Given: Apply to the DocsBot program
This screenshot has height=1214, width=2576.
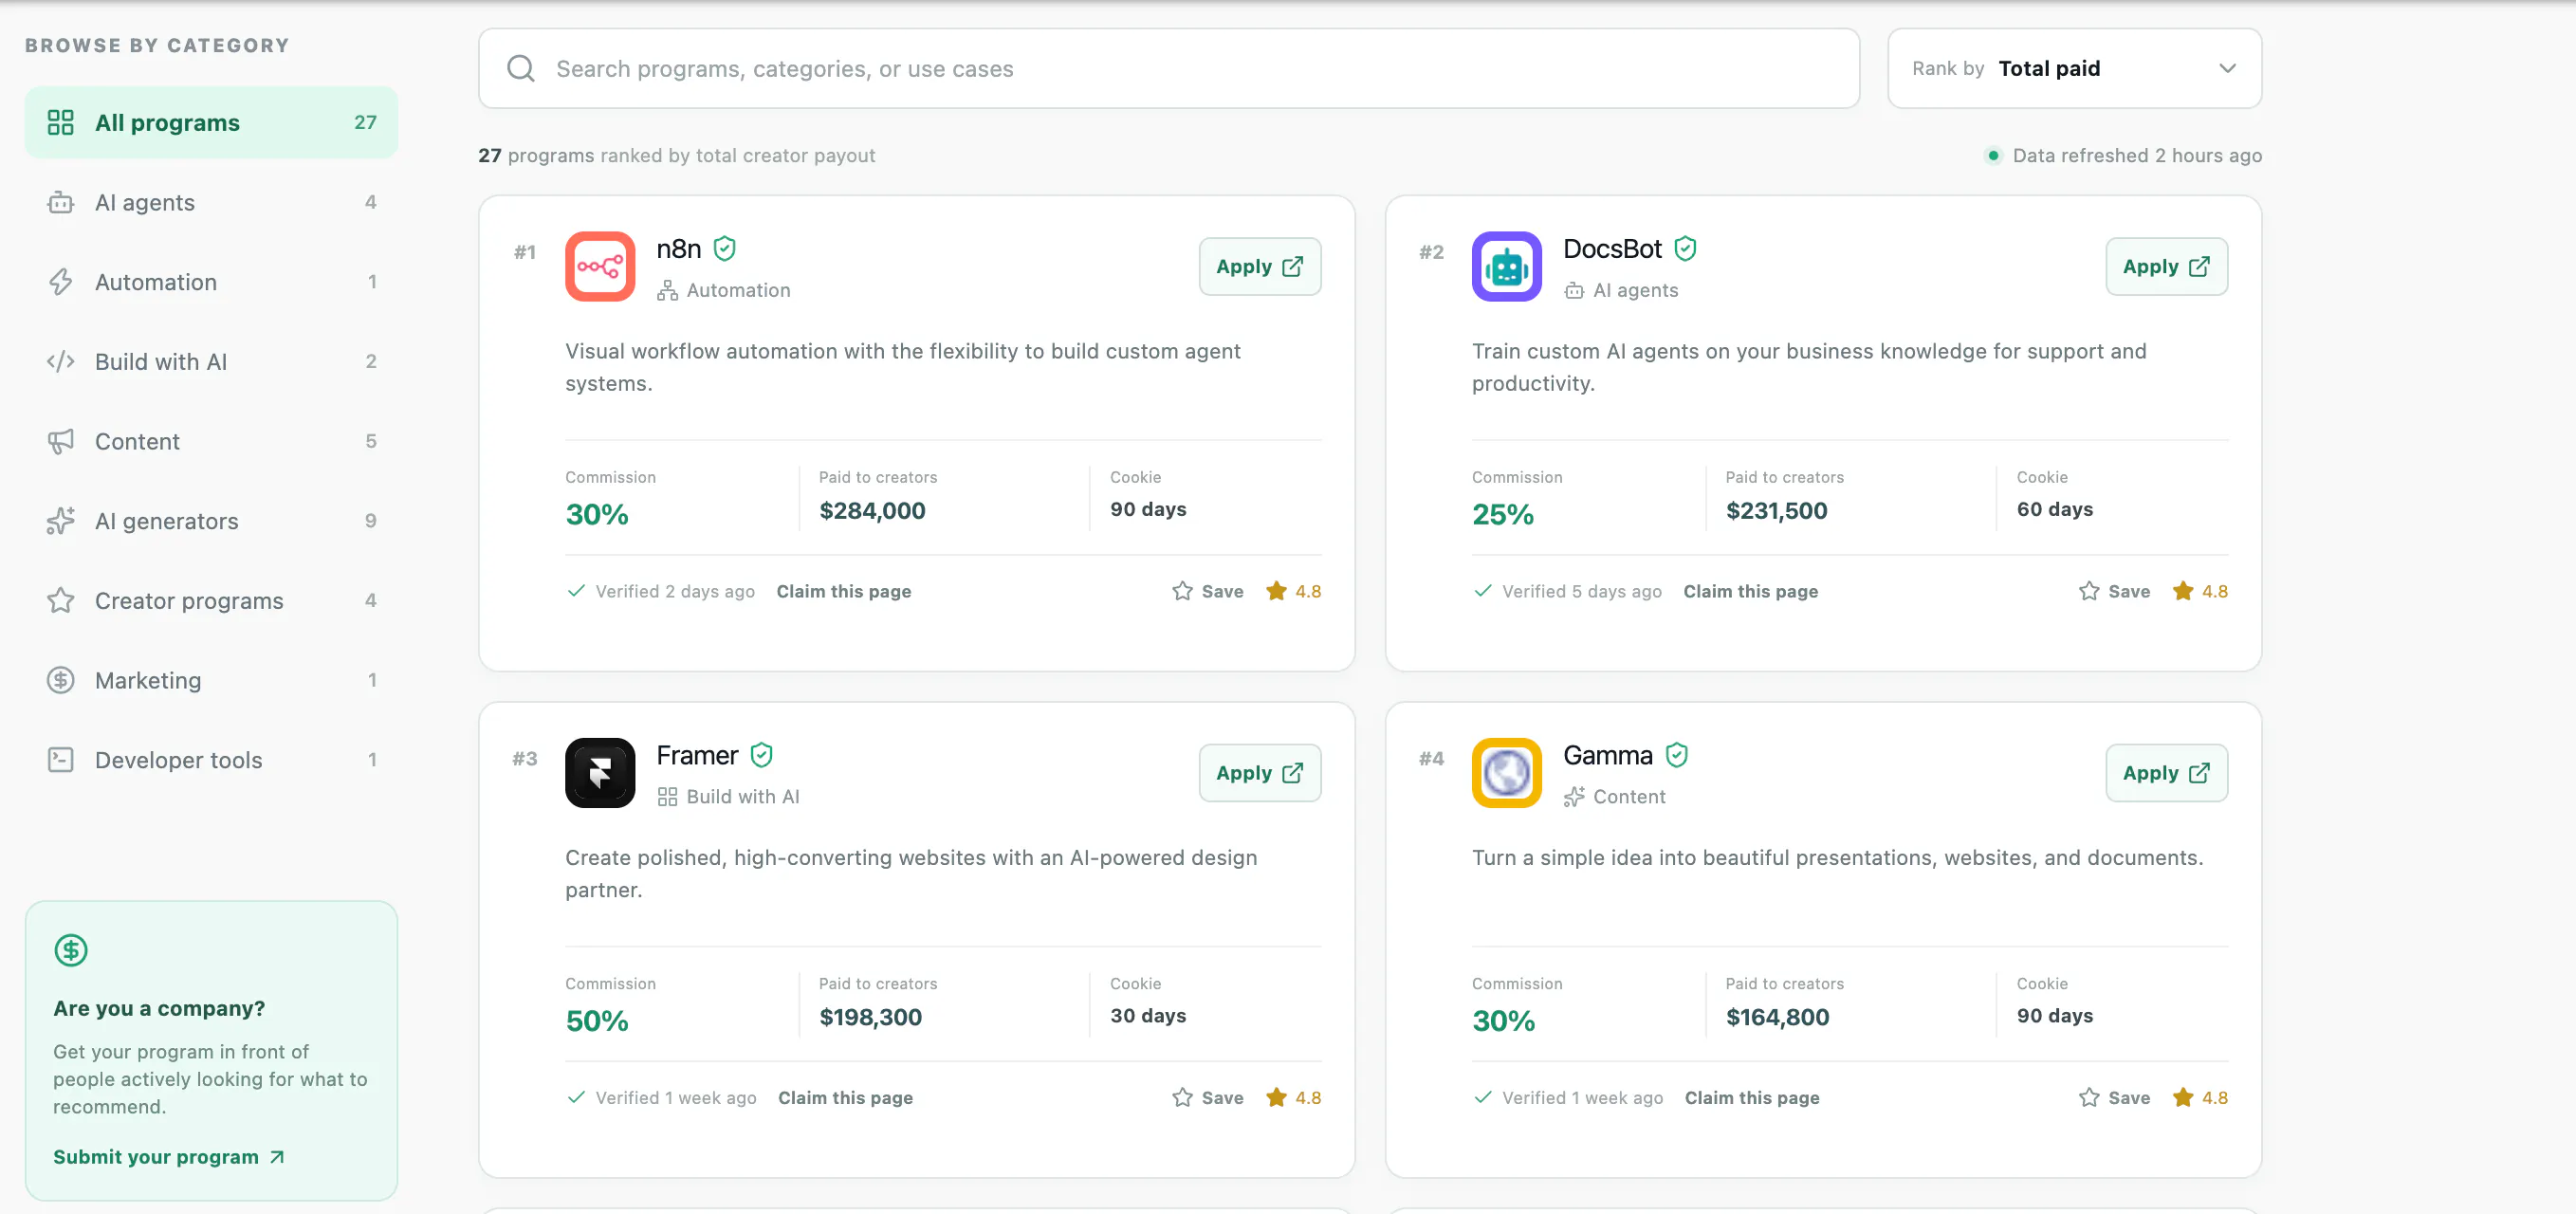Looking at the screenshot, I should coord(2166,266).
